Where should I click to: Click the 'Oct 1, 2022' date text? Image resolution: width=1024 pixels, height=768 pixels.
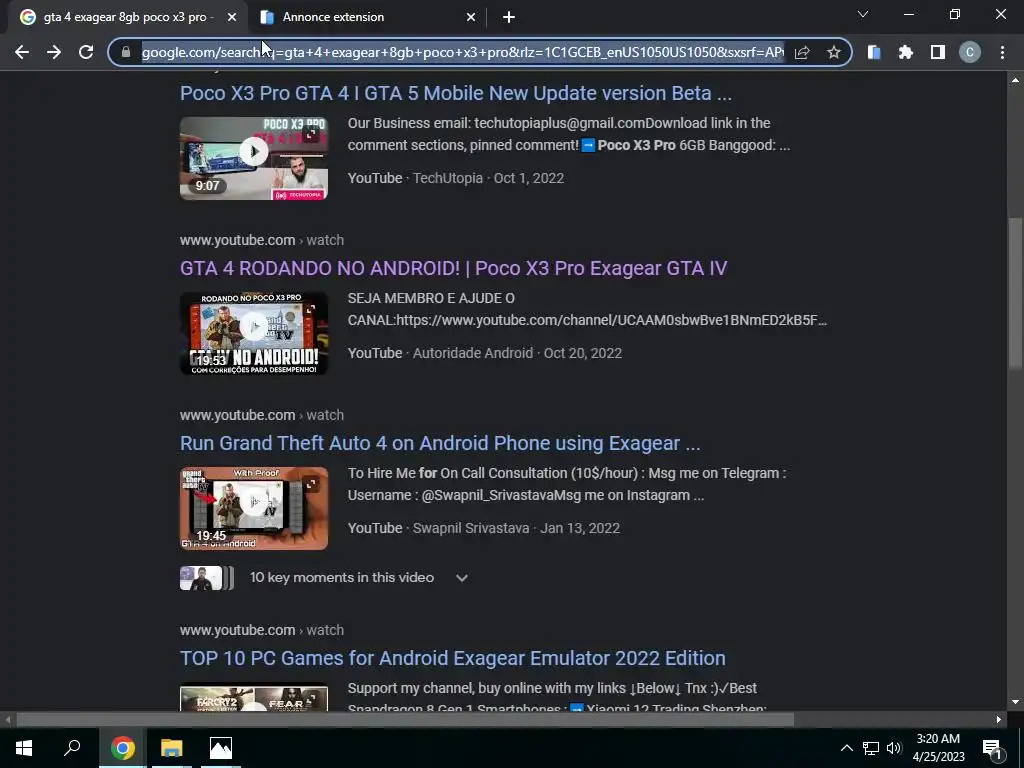click(x=529, y=178)
